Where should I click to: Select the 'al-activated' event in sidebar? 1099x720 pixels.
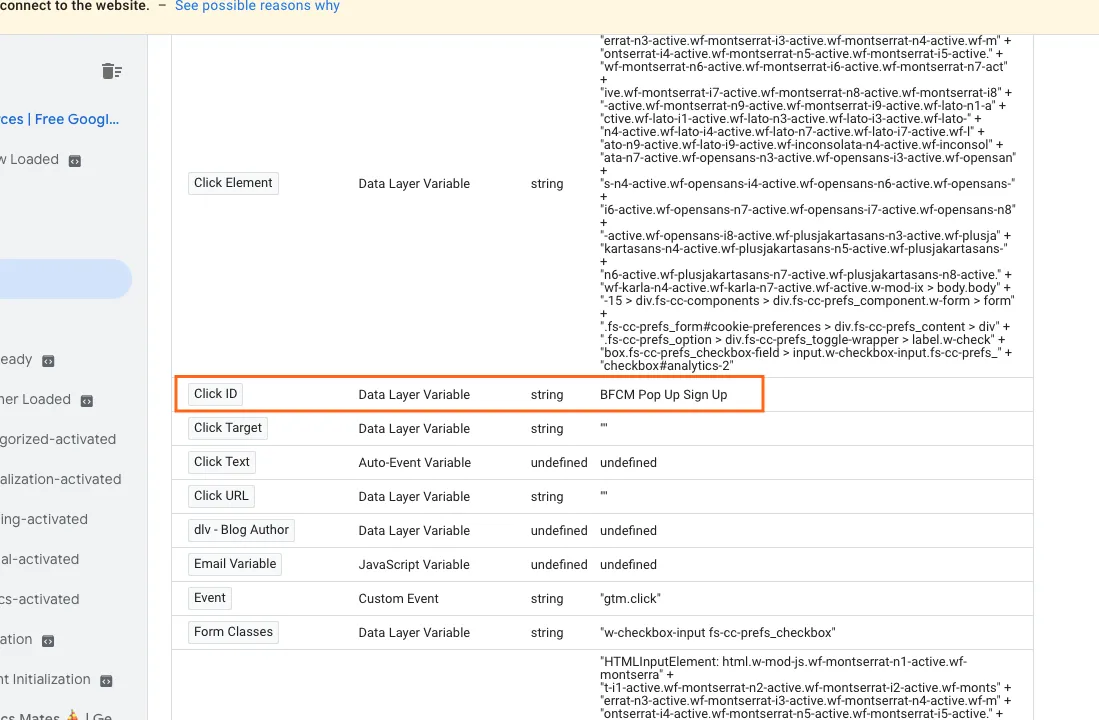(x=40, y=559)
